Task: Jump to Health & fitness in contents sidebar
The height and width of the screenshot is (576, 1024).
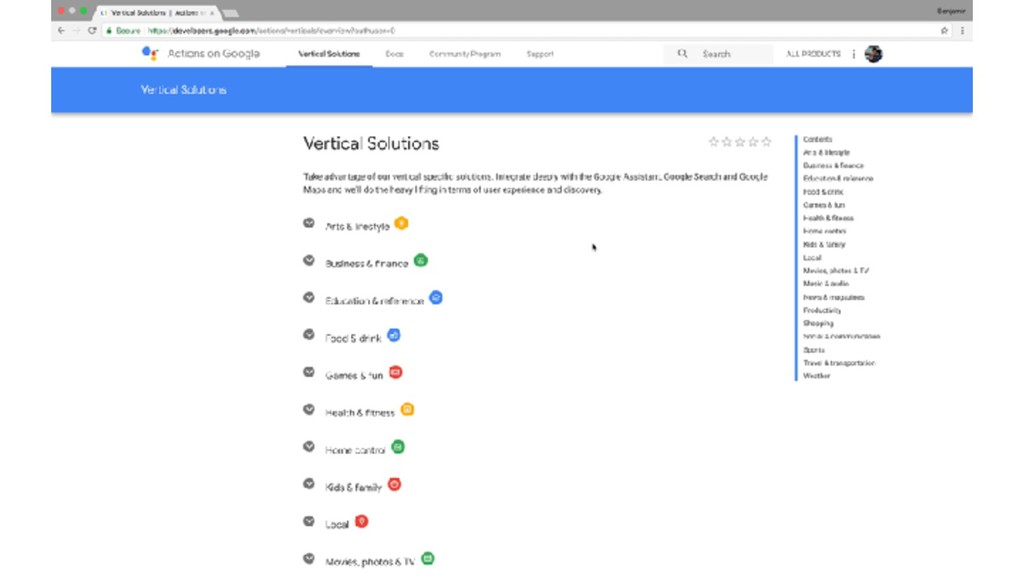Action: [828, 218]
